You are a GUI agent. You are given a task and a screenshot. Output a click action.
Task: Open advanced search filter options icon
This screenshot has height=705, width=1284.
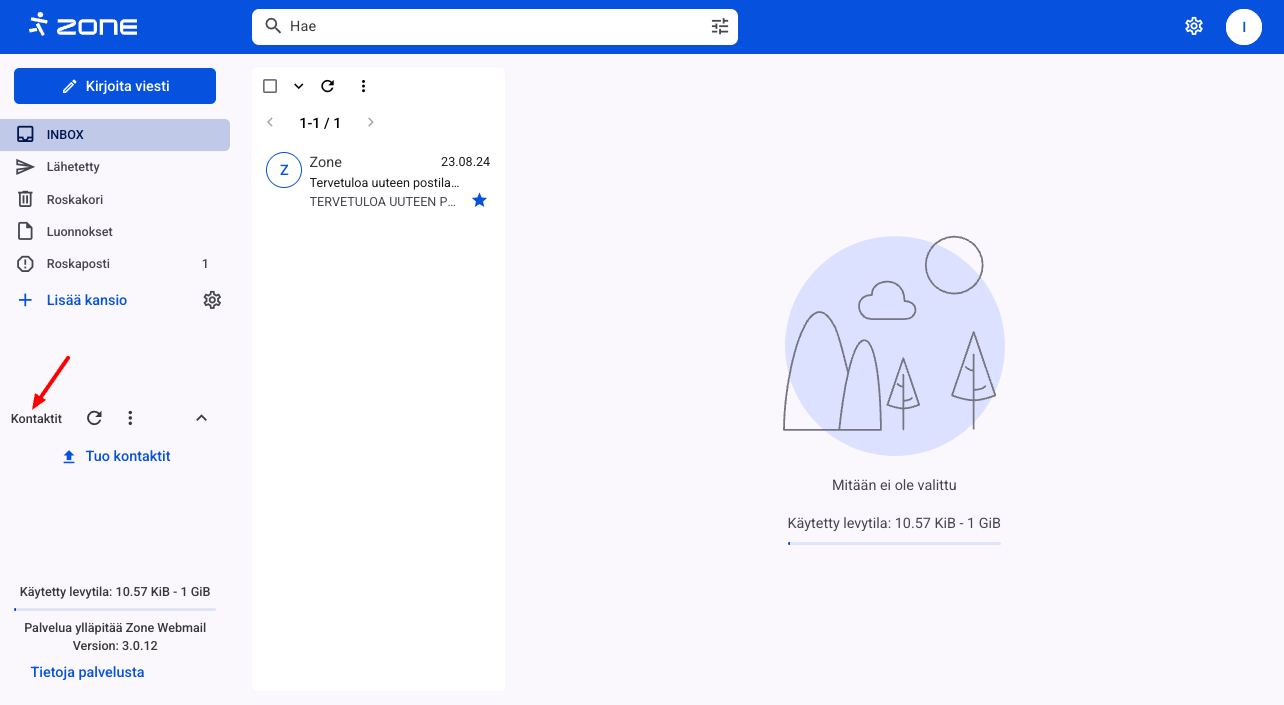tap(720, 26)
